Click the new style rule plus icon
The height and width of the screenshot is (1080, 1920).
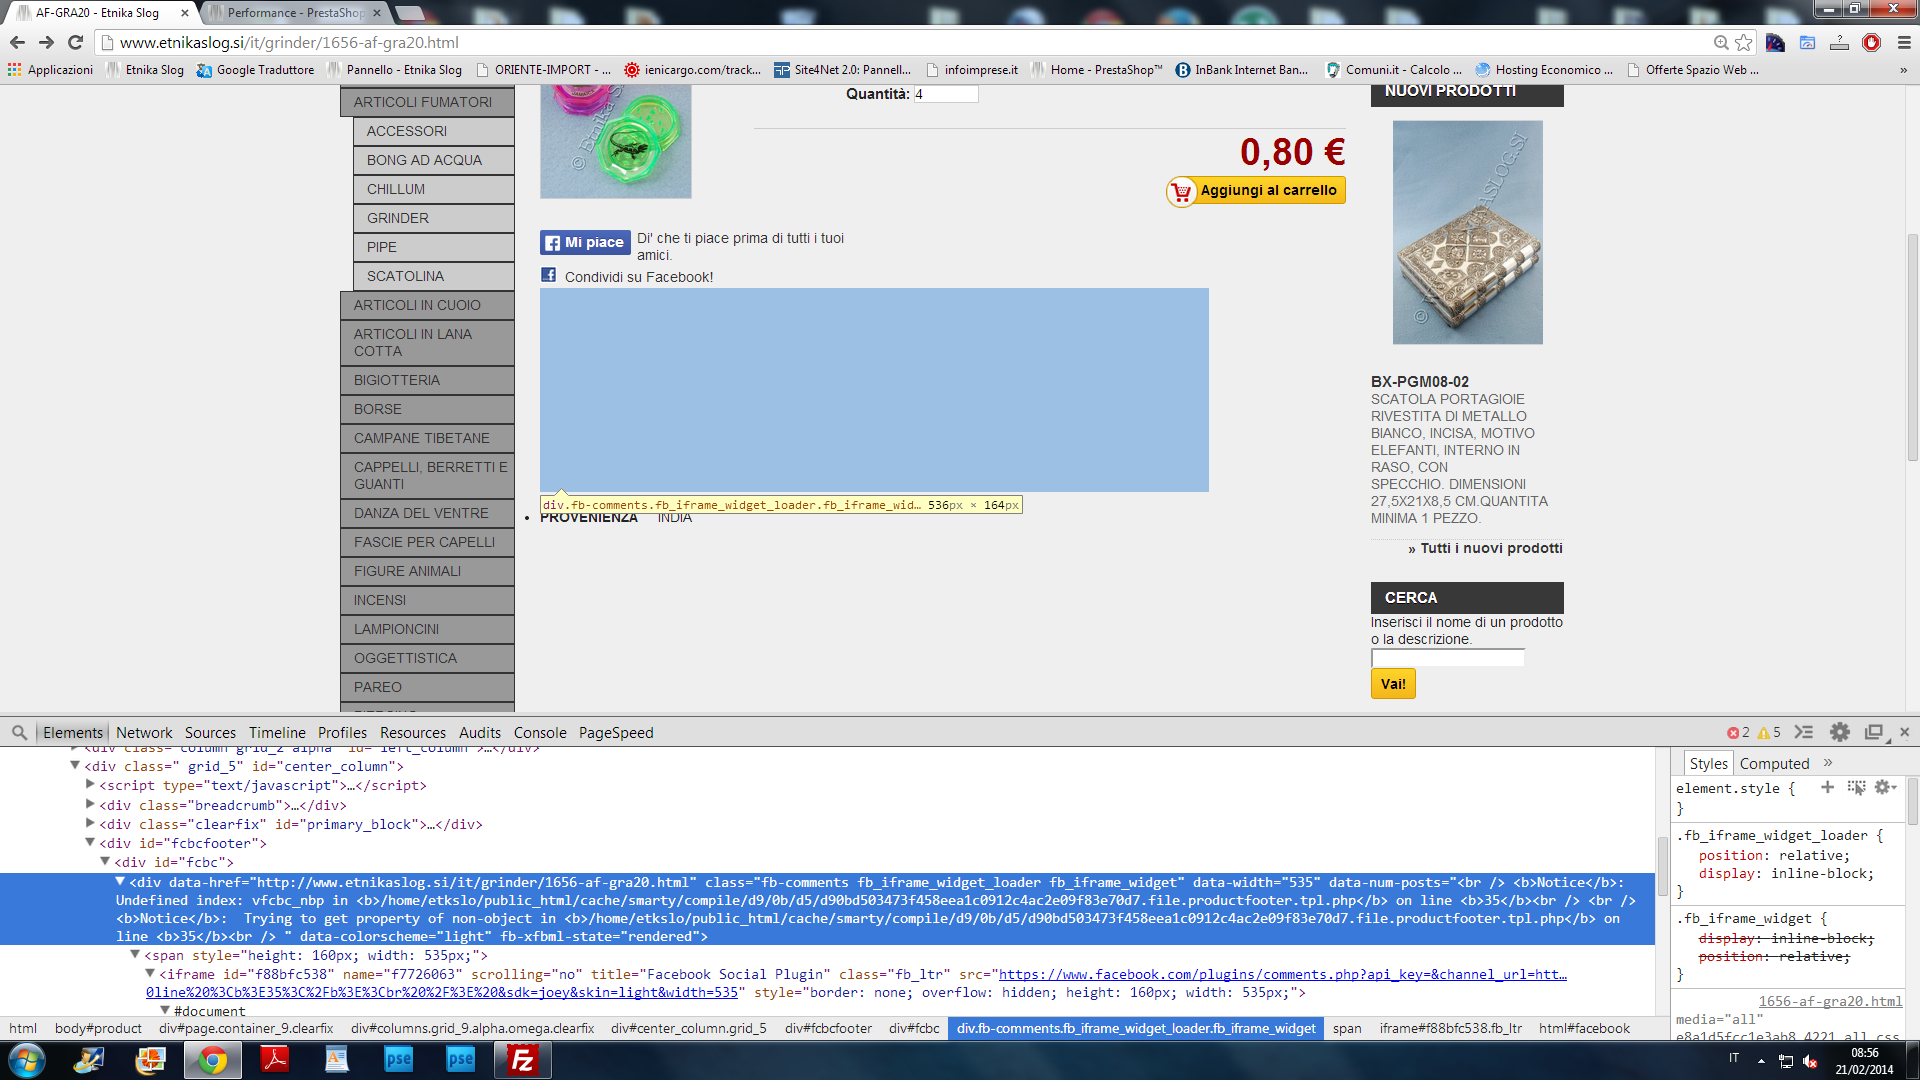coord(1827,788)
